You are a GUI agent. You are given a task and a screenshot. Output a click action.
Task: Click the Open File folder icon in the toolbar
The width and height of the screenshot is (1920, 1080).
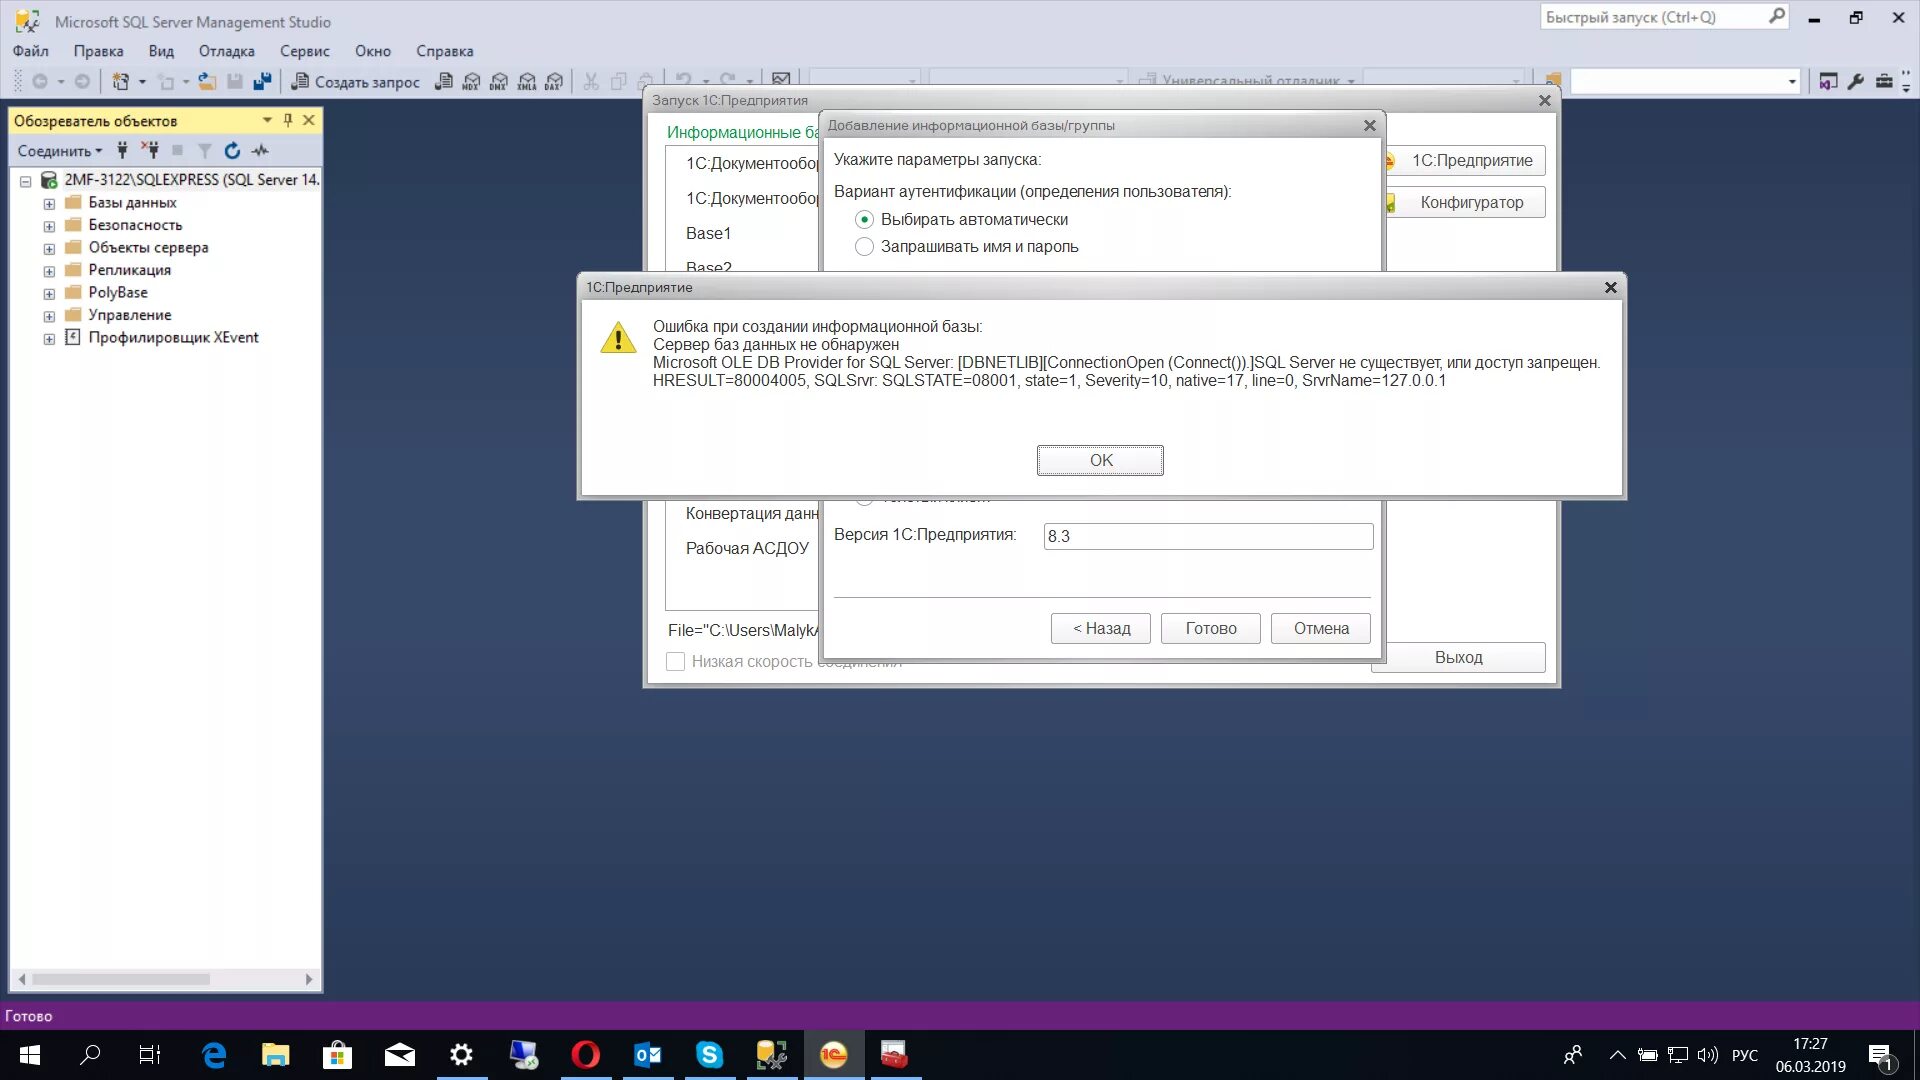click(207, 82)
